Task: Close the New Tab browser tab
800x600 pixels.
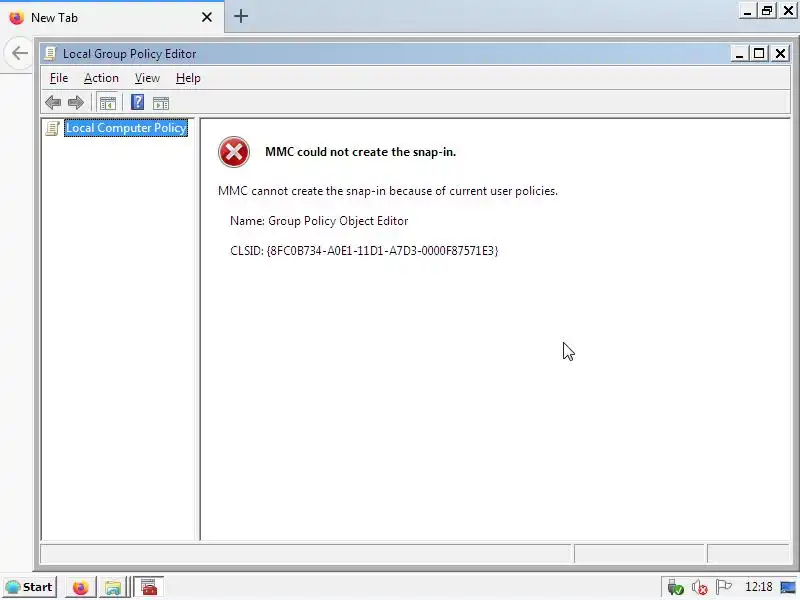Action: (x=207, y=17)
